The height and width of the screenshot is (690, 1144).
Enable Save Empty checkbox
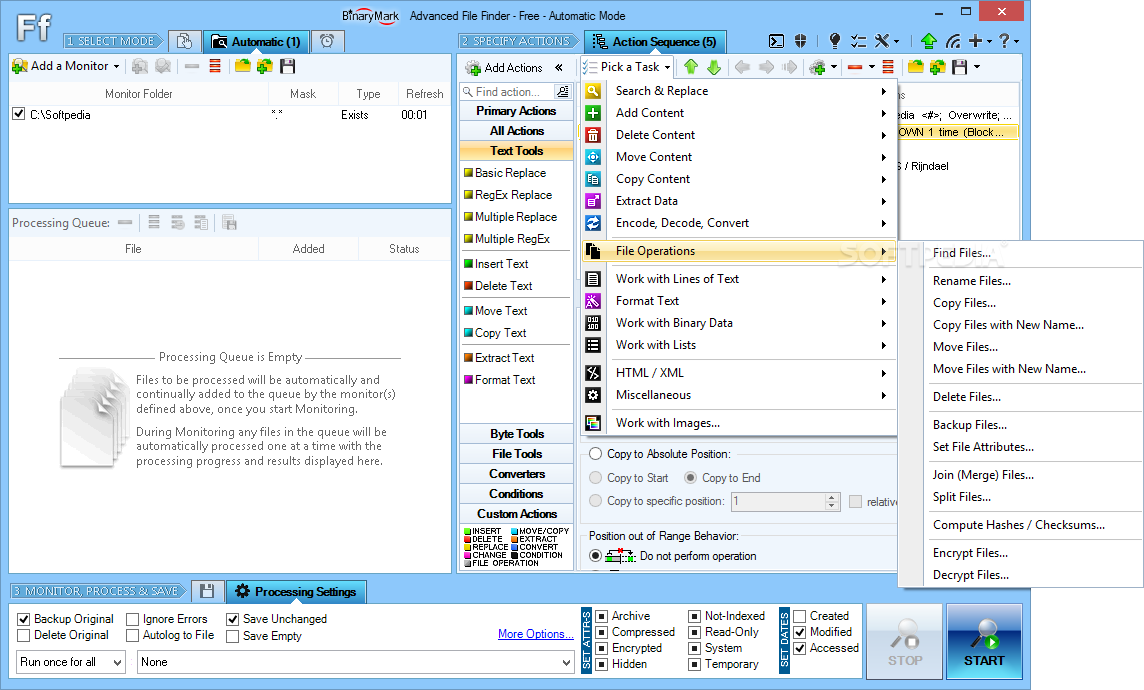(x=232, y=636)
